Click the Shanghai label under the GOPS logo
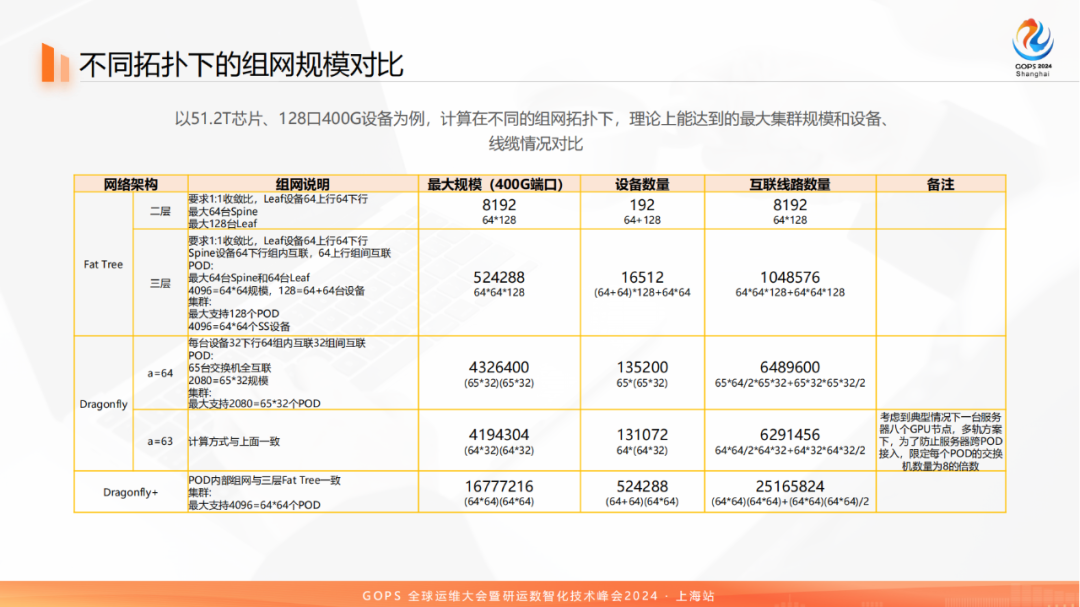The width and height of the screenshot is (1080, 607). (1031, 71)
